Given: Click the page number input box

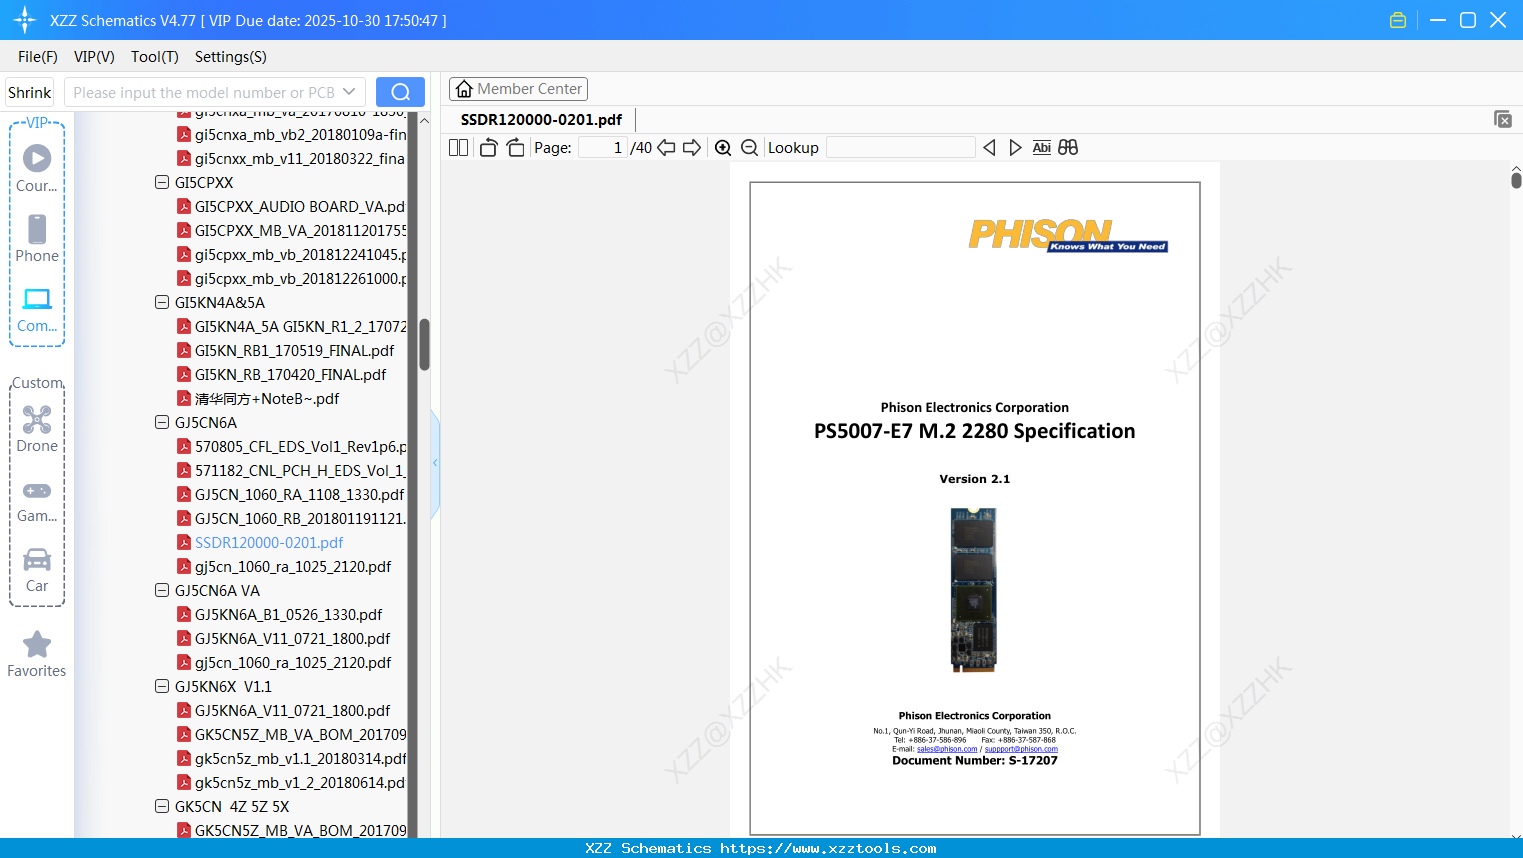Looking at the screenshot, I should click(602, 148).
